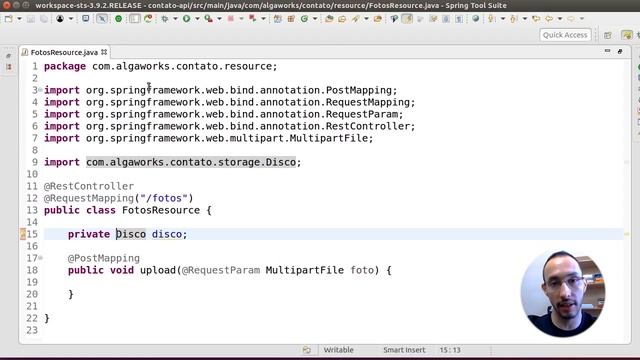Click the warning marker on line 15
This screenshot has height=360, width=640.
point(23,234)
